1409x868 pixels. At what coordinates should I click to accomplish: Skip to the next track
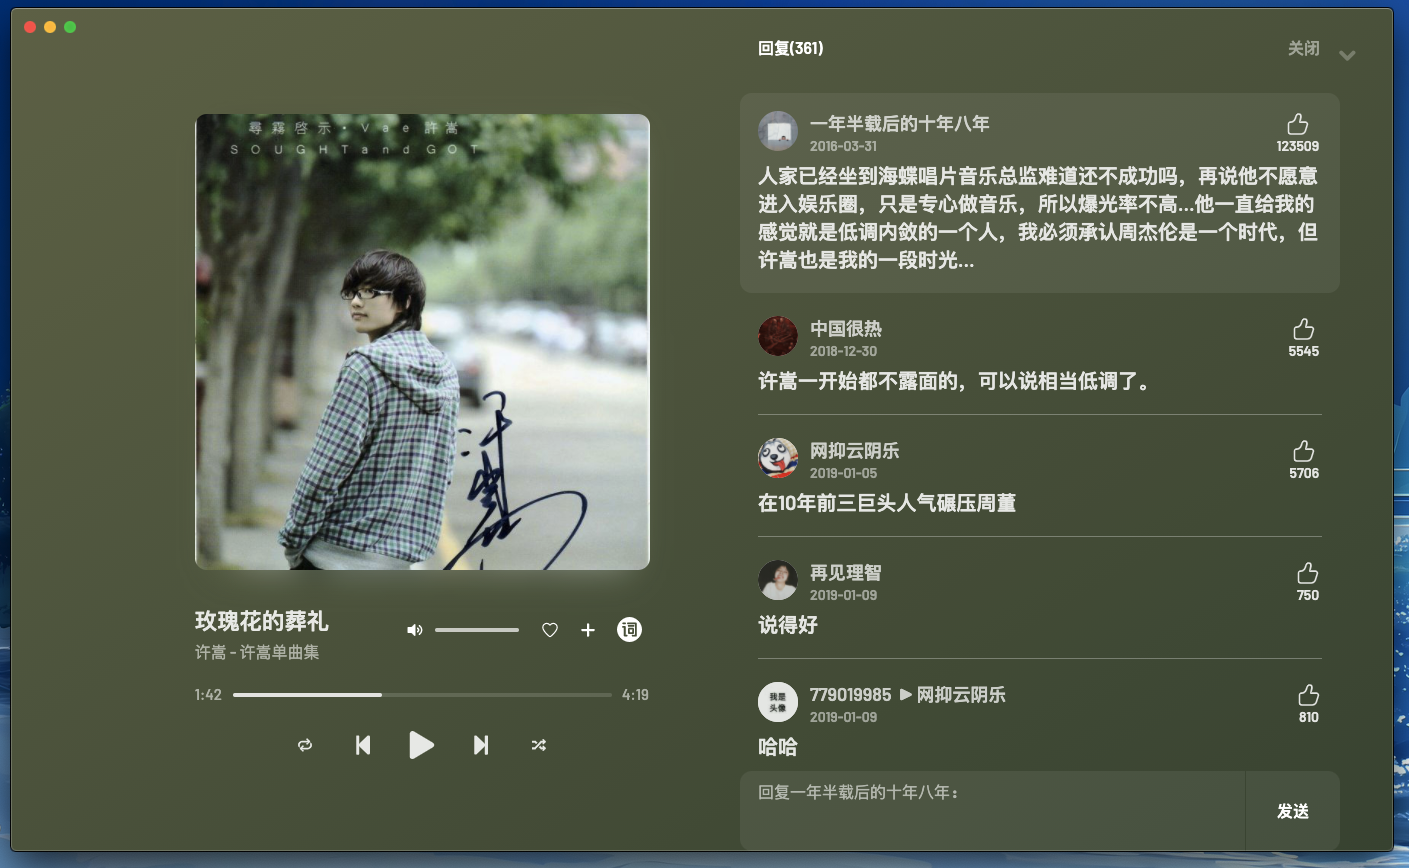pos(481,745)
